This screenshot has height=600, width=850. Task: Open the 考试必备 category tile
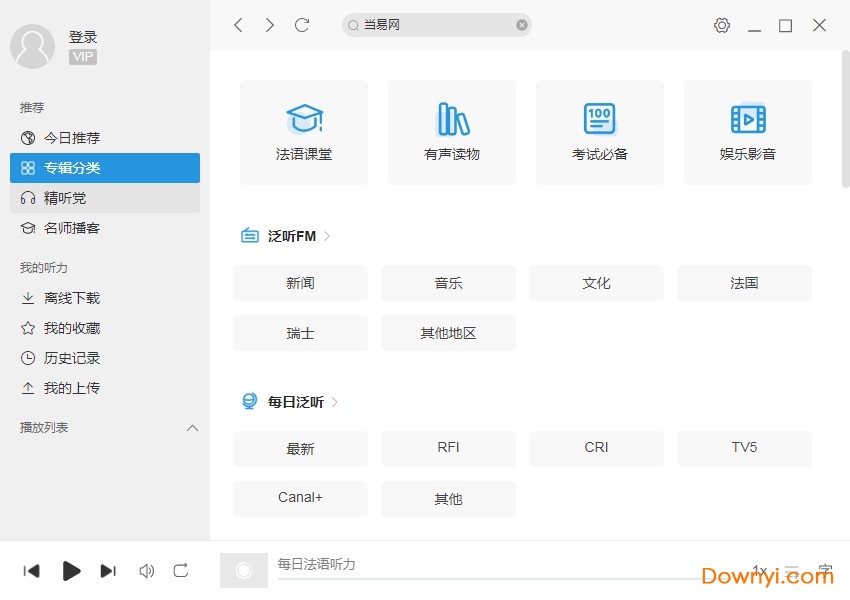(599, 132)
